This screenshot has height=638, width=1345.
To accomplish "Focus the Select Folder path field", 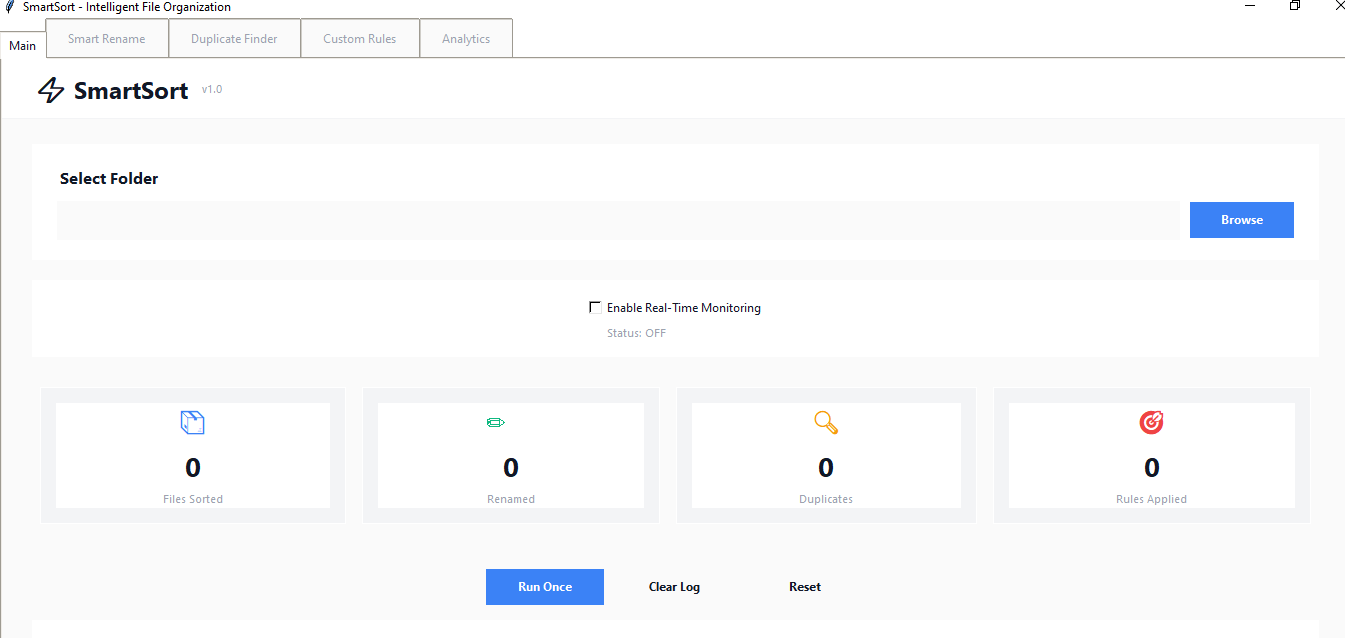I will (x=618, y=220).
